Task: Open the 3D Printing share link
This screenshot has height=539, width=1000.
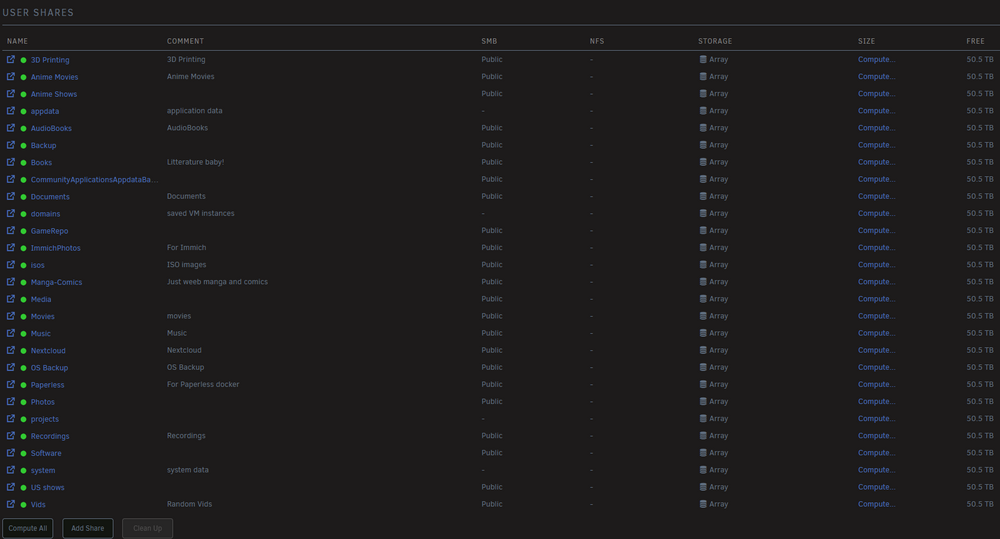Action: (x=50, y=60)
